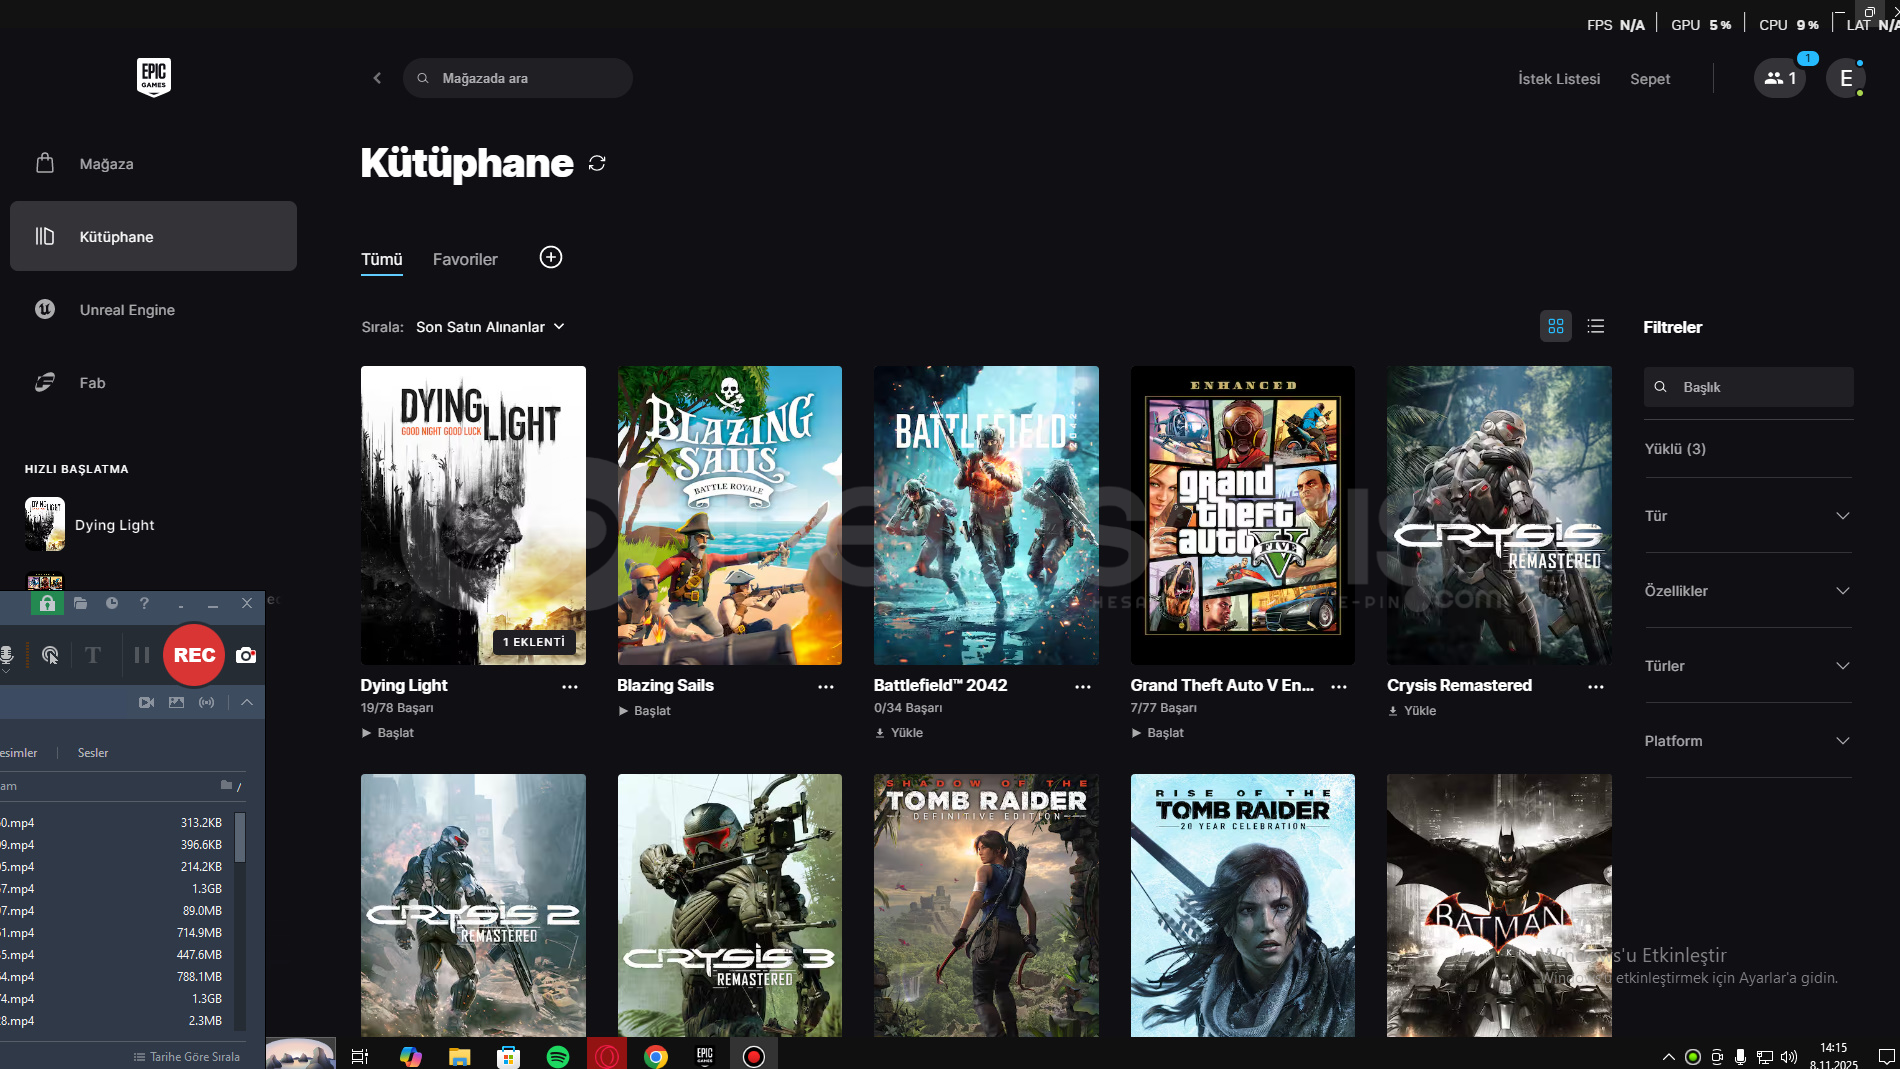Open Unreal Engine section
Image resolution: width=1900 pixels, height=1069 pixels.
point(153,310)
